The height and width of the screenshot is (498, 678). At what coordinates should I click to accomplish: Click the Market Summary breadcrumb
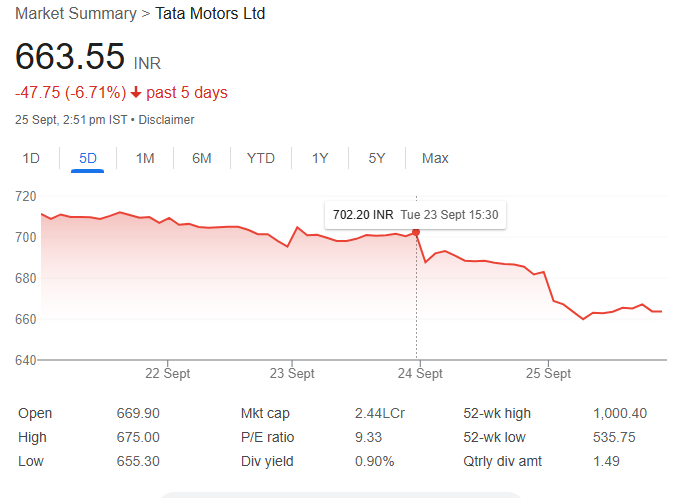pyautogui.click(x=75, y=14)
